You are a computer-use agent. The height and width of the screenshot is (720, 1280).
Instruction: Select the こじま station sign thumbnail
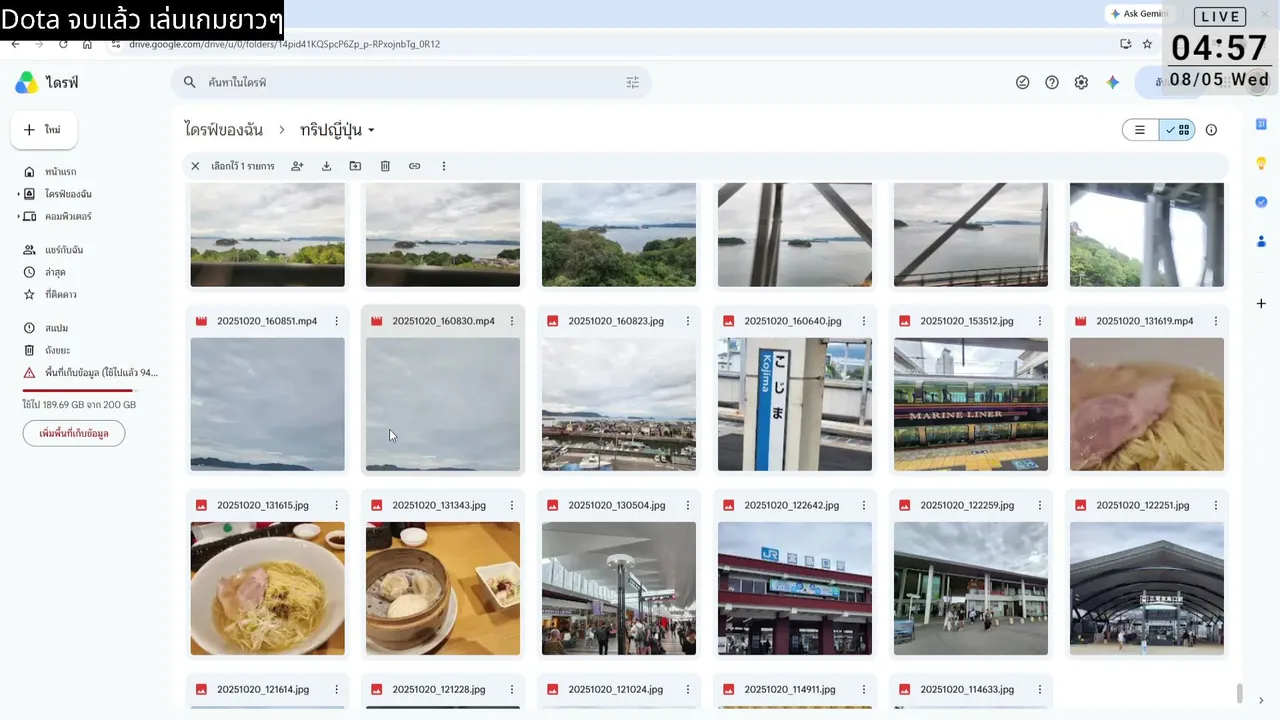tap(795, 404)
